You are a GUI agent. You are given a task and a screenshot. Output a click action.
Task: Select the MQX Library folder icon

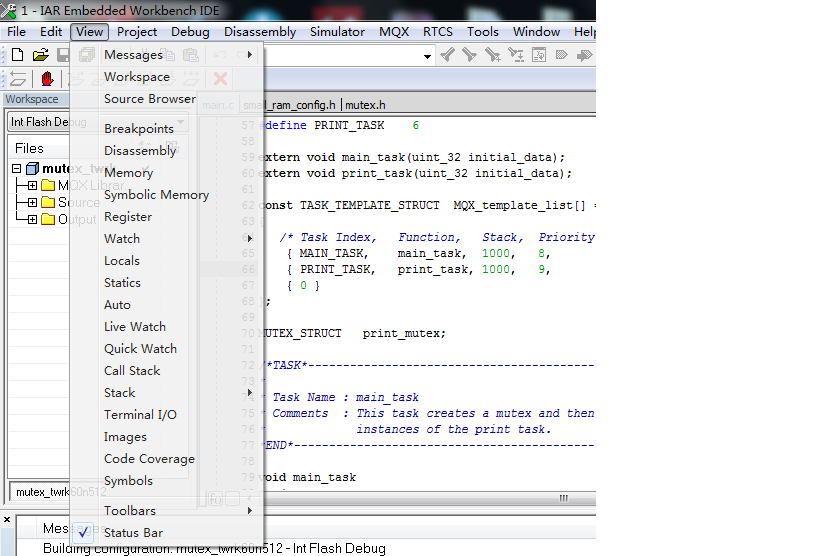[48, 185]
